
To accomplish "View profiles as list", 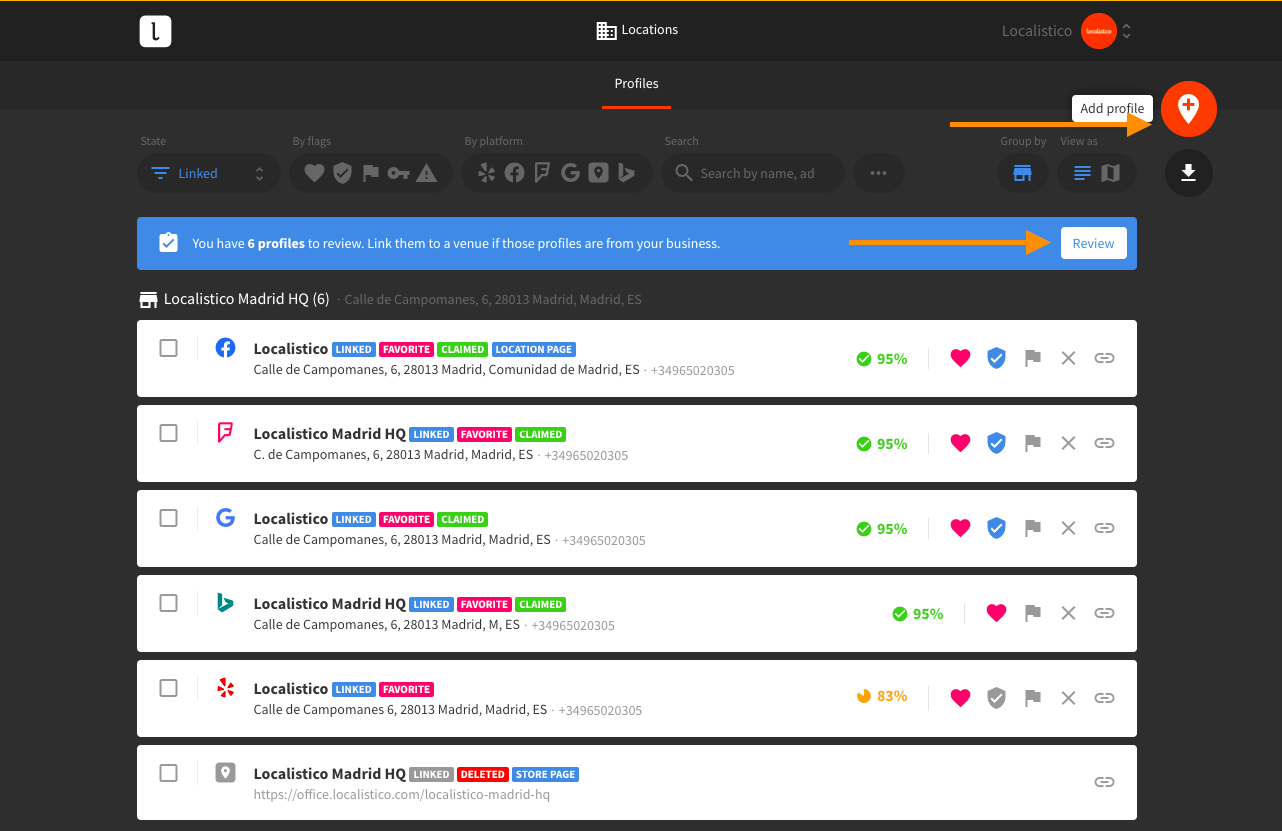I will click(1082, 173).
